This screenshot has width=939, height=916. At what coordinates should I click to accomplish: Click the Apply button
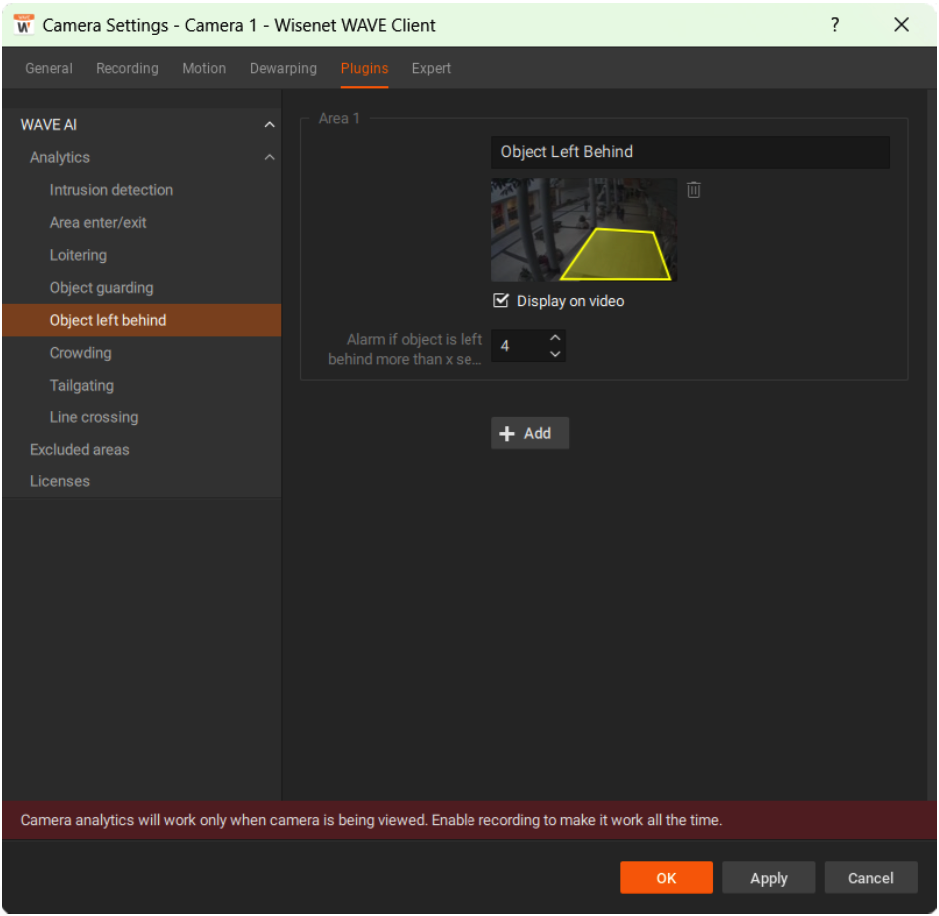pyautogui.click(x=768, y=878)
